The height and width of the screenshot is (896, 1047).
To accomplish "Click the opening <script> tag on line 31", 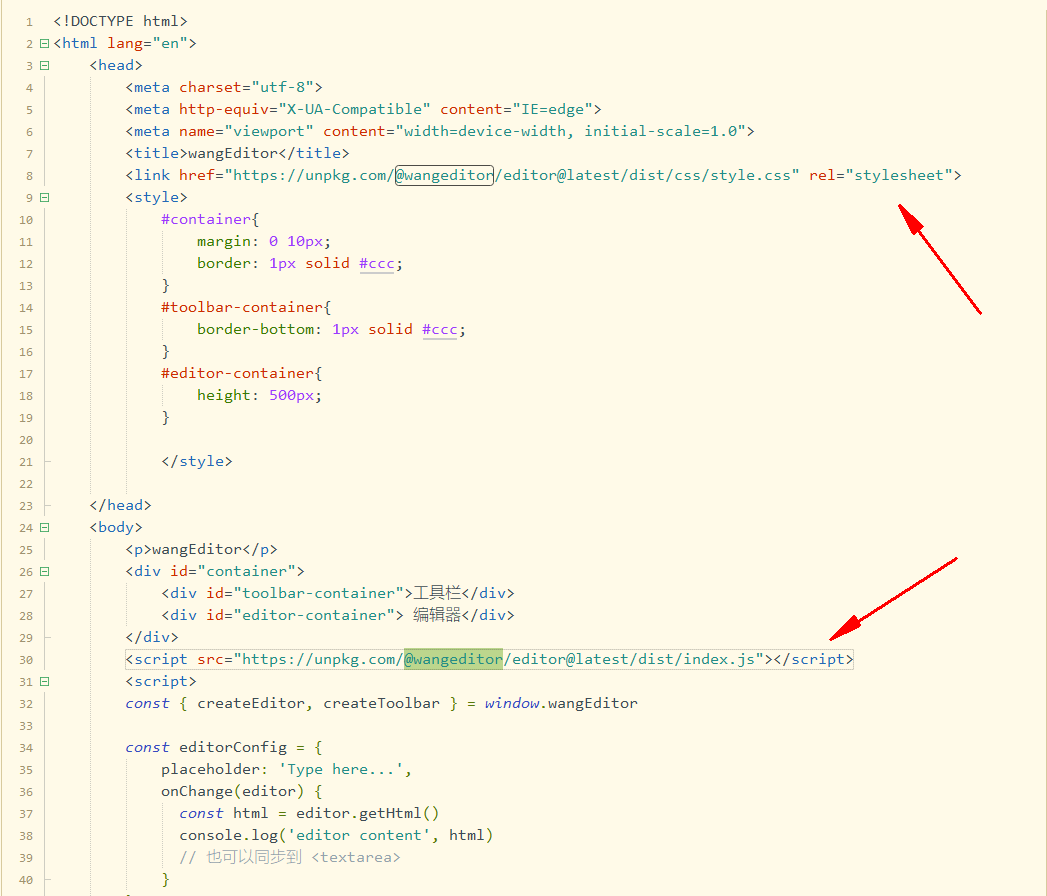I will pyautogui.click(x=161, y=682).
